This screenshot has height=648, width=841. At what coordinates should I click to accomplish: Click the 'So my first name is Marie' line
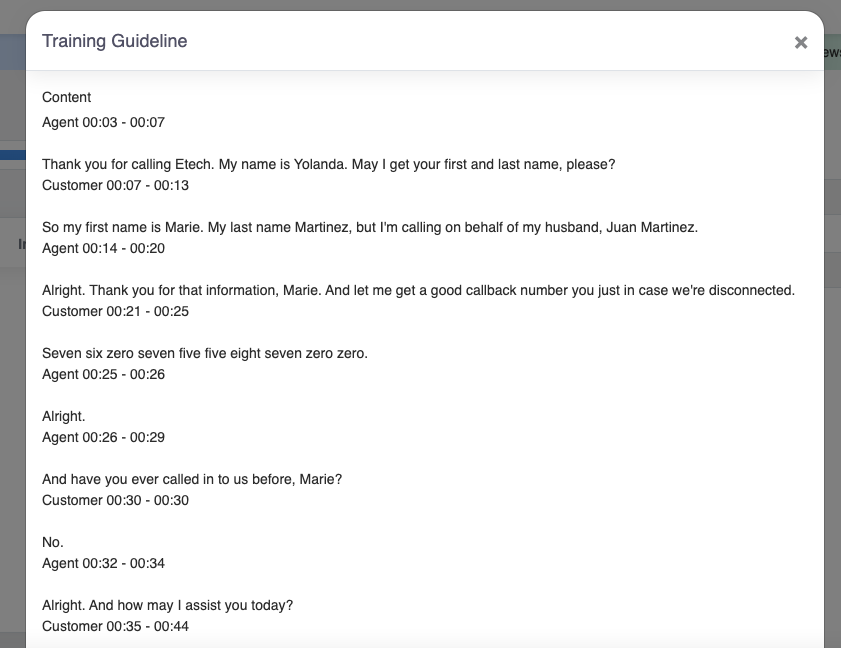[369, 227]
